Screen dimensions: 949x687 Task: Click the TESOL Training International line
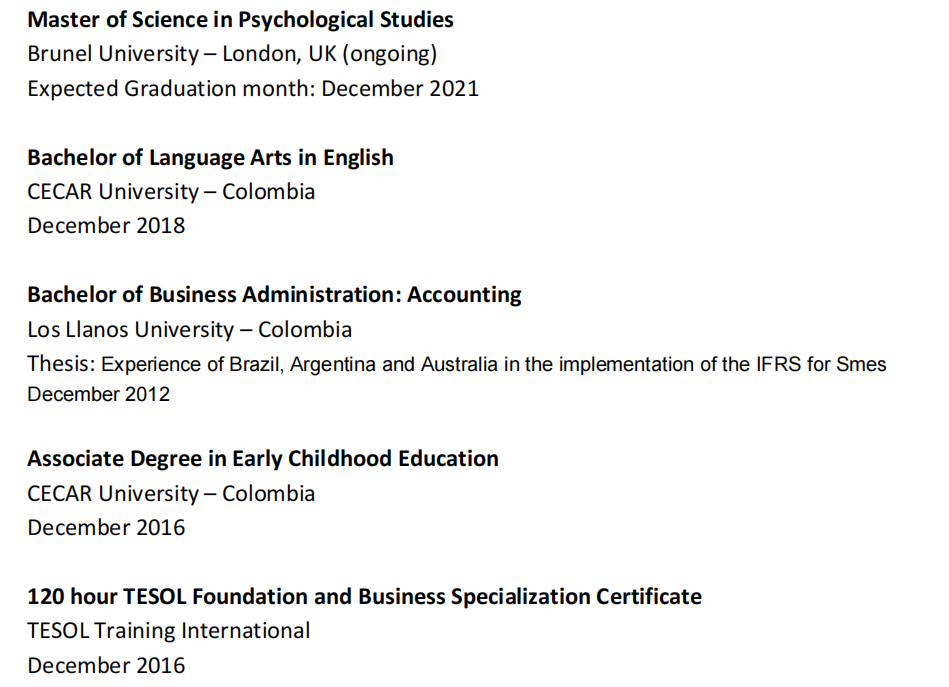click(x=169, y=631)
